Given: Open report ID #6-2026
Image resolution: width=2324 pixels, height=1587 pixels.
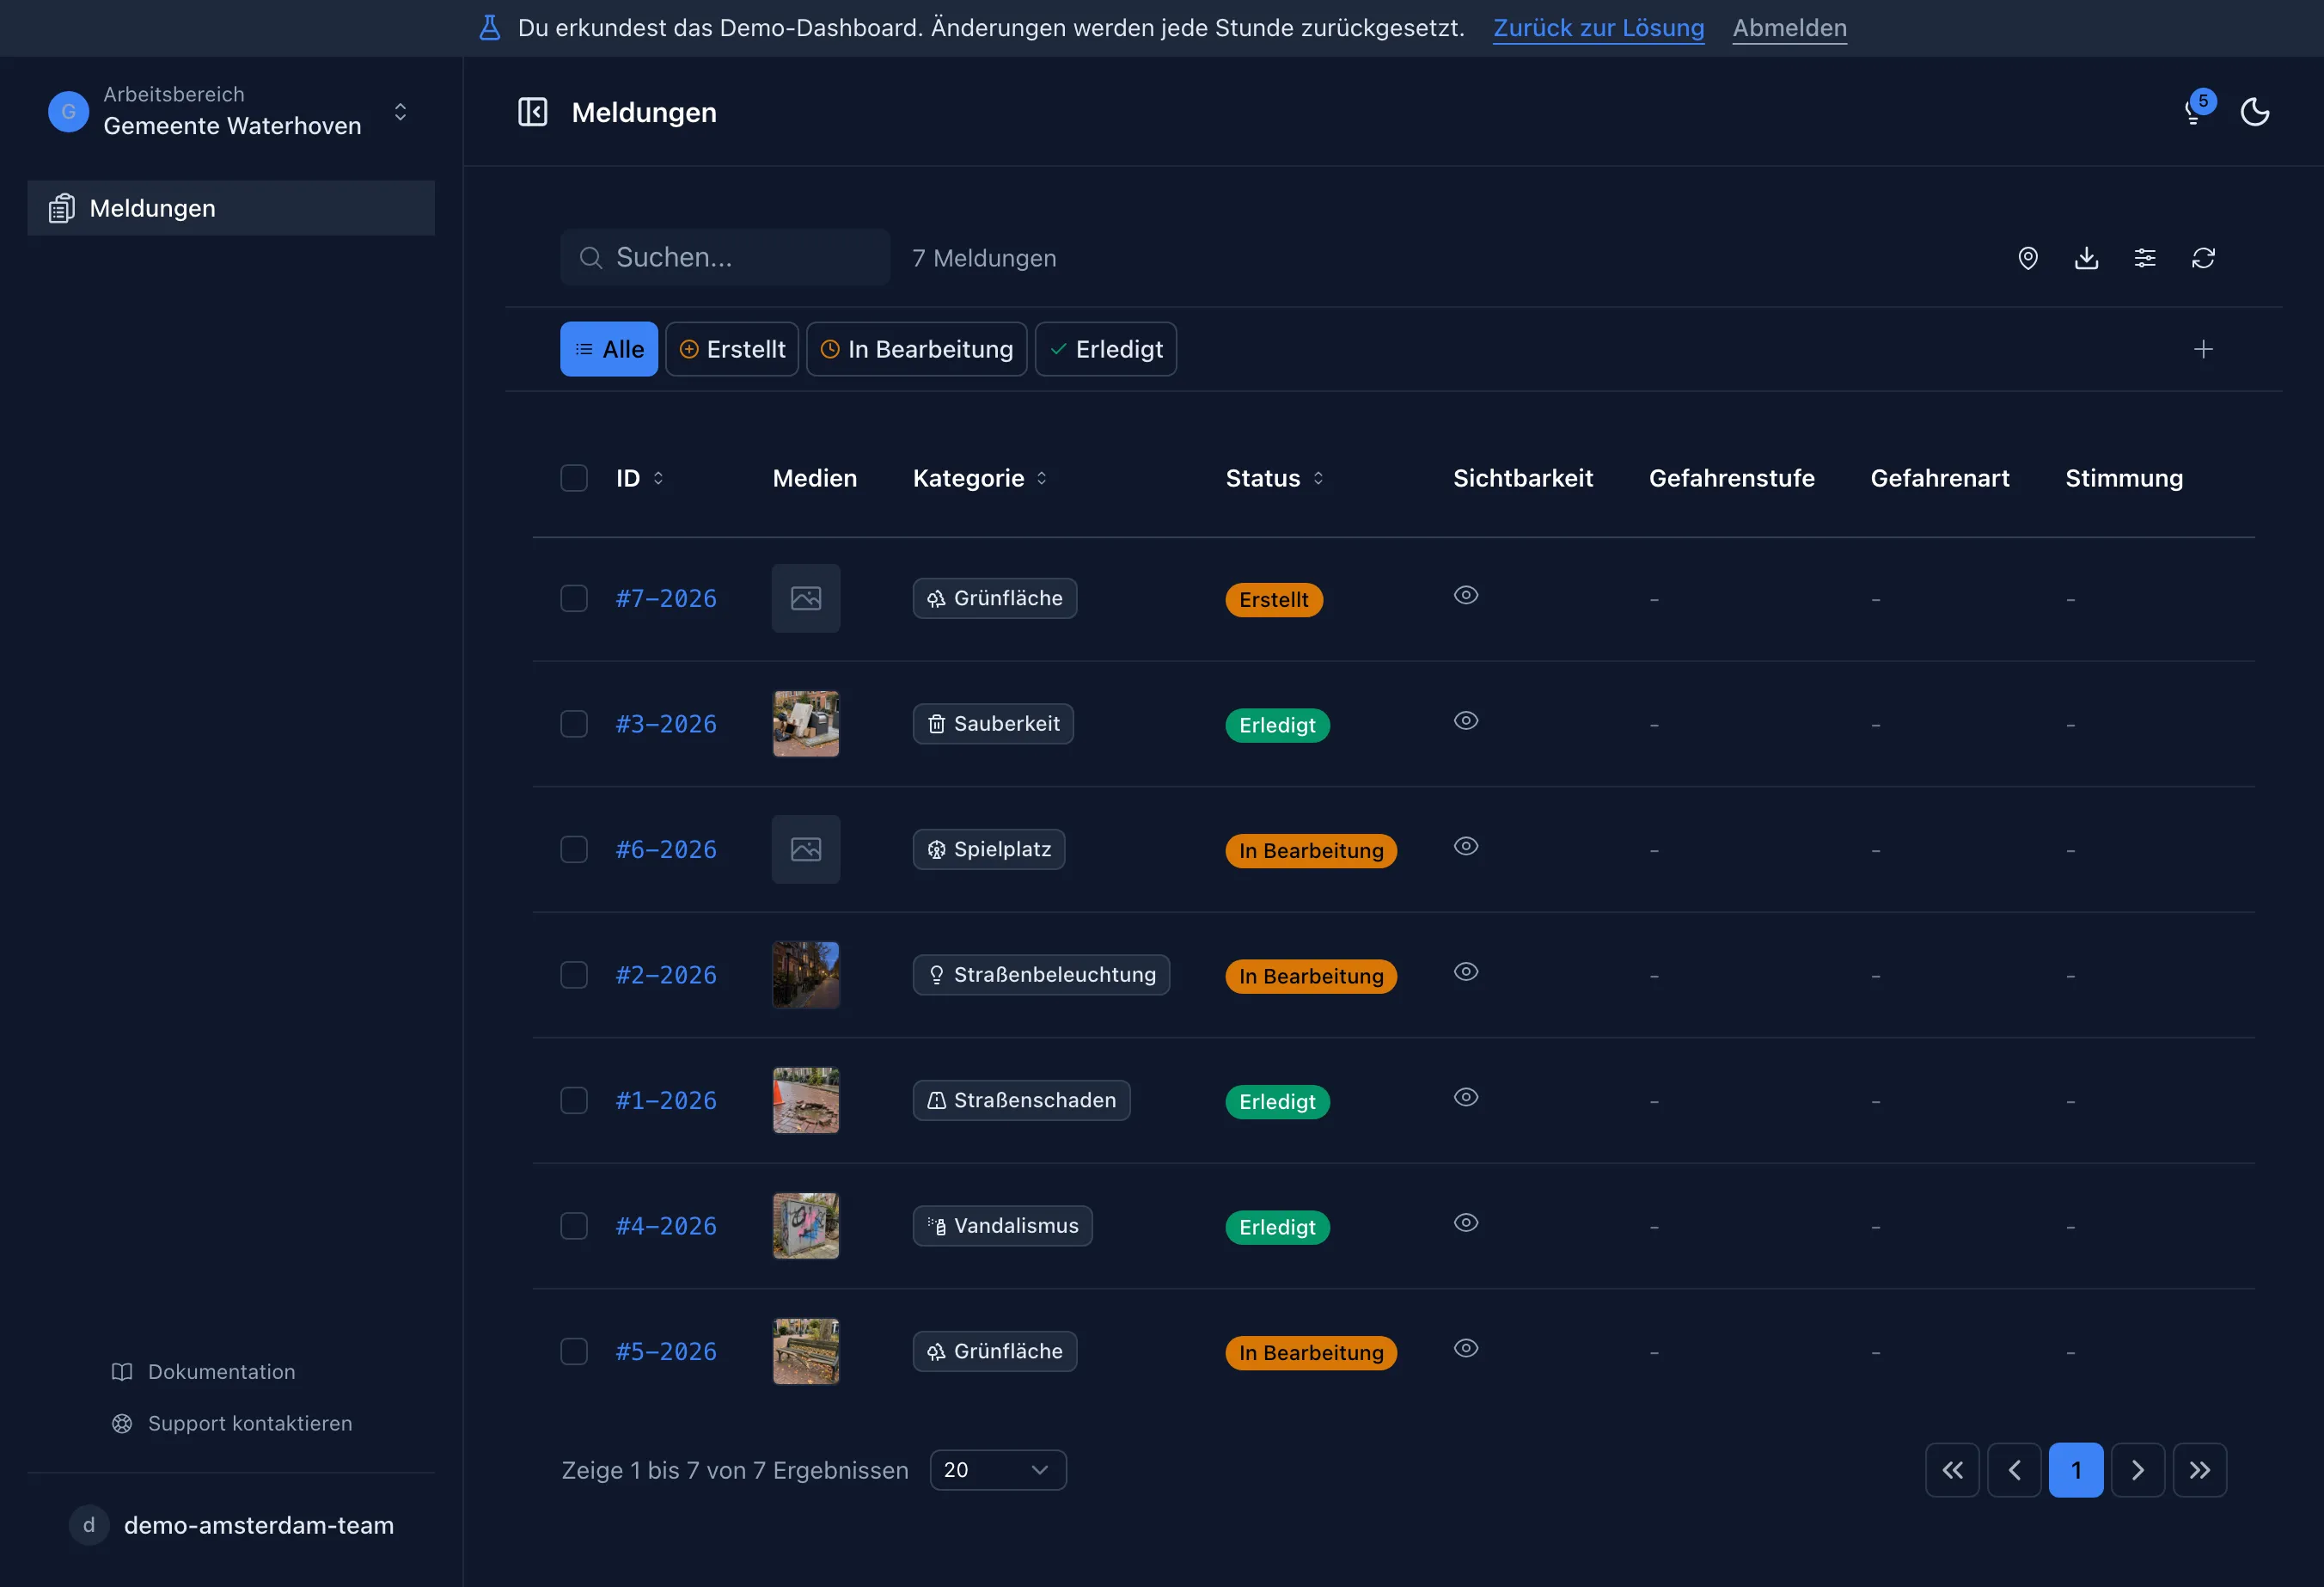Looking at the screenshot, I should 666,849.
